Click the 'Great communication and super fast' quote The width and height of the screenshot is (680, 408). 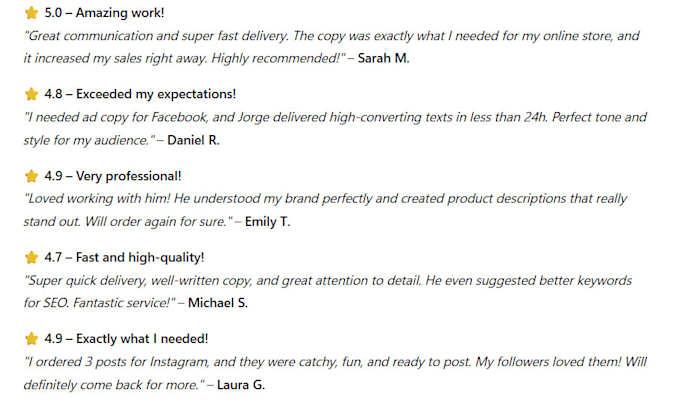point(332,47)
